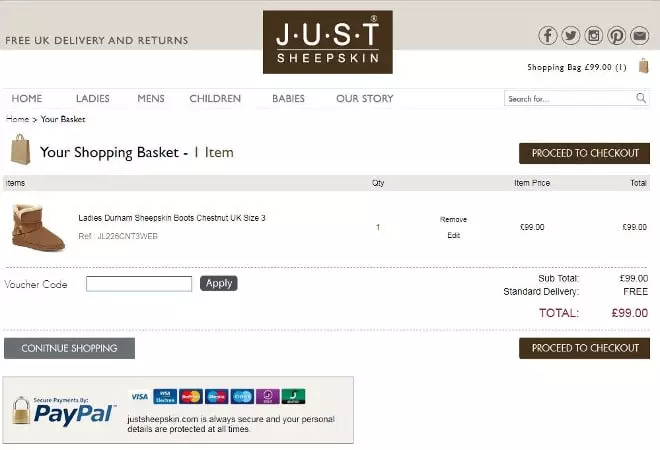Click the Sub Total: label
Viewport: 660px width, 450px height.
pyautogui.click(x=559, y=278)
